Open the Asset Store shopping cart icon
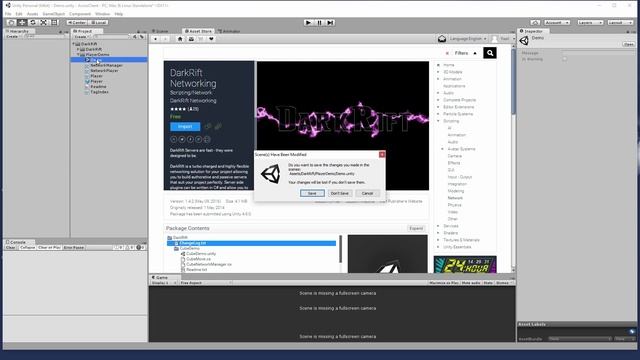This screenshot has width=640, height=360. (201, 39)
